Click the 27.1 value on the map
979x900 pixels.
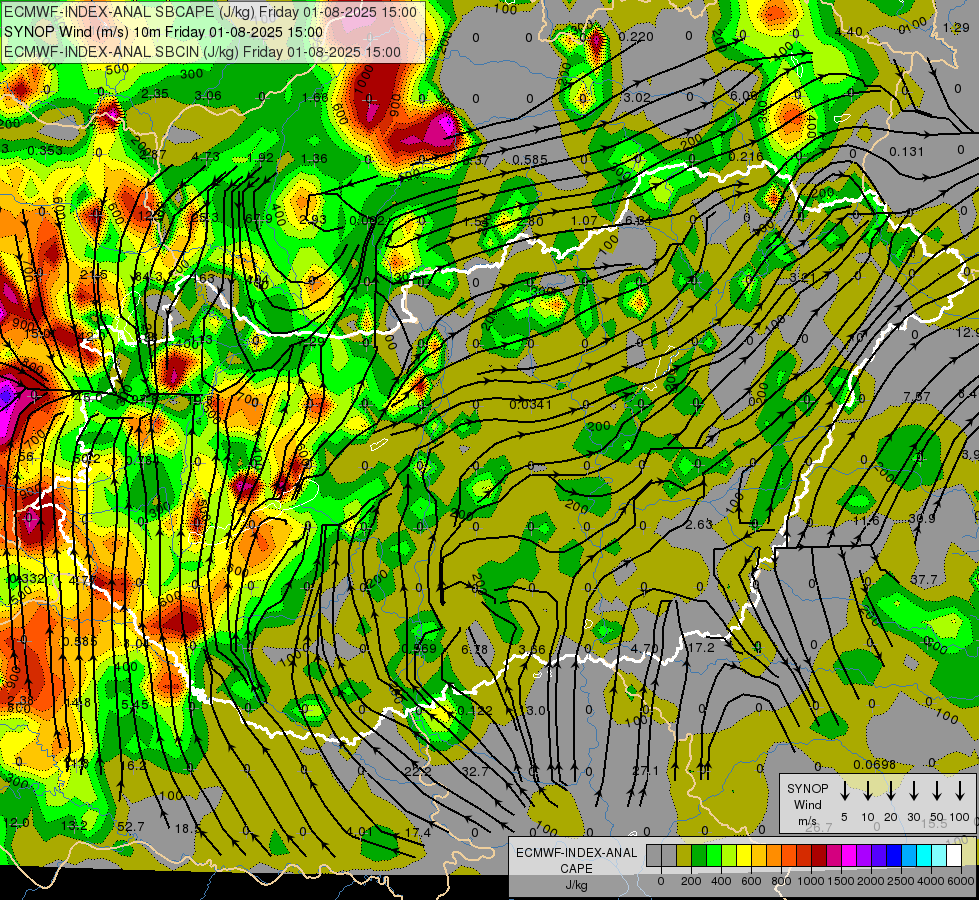tap(645, 771)
